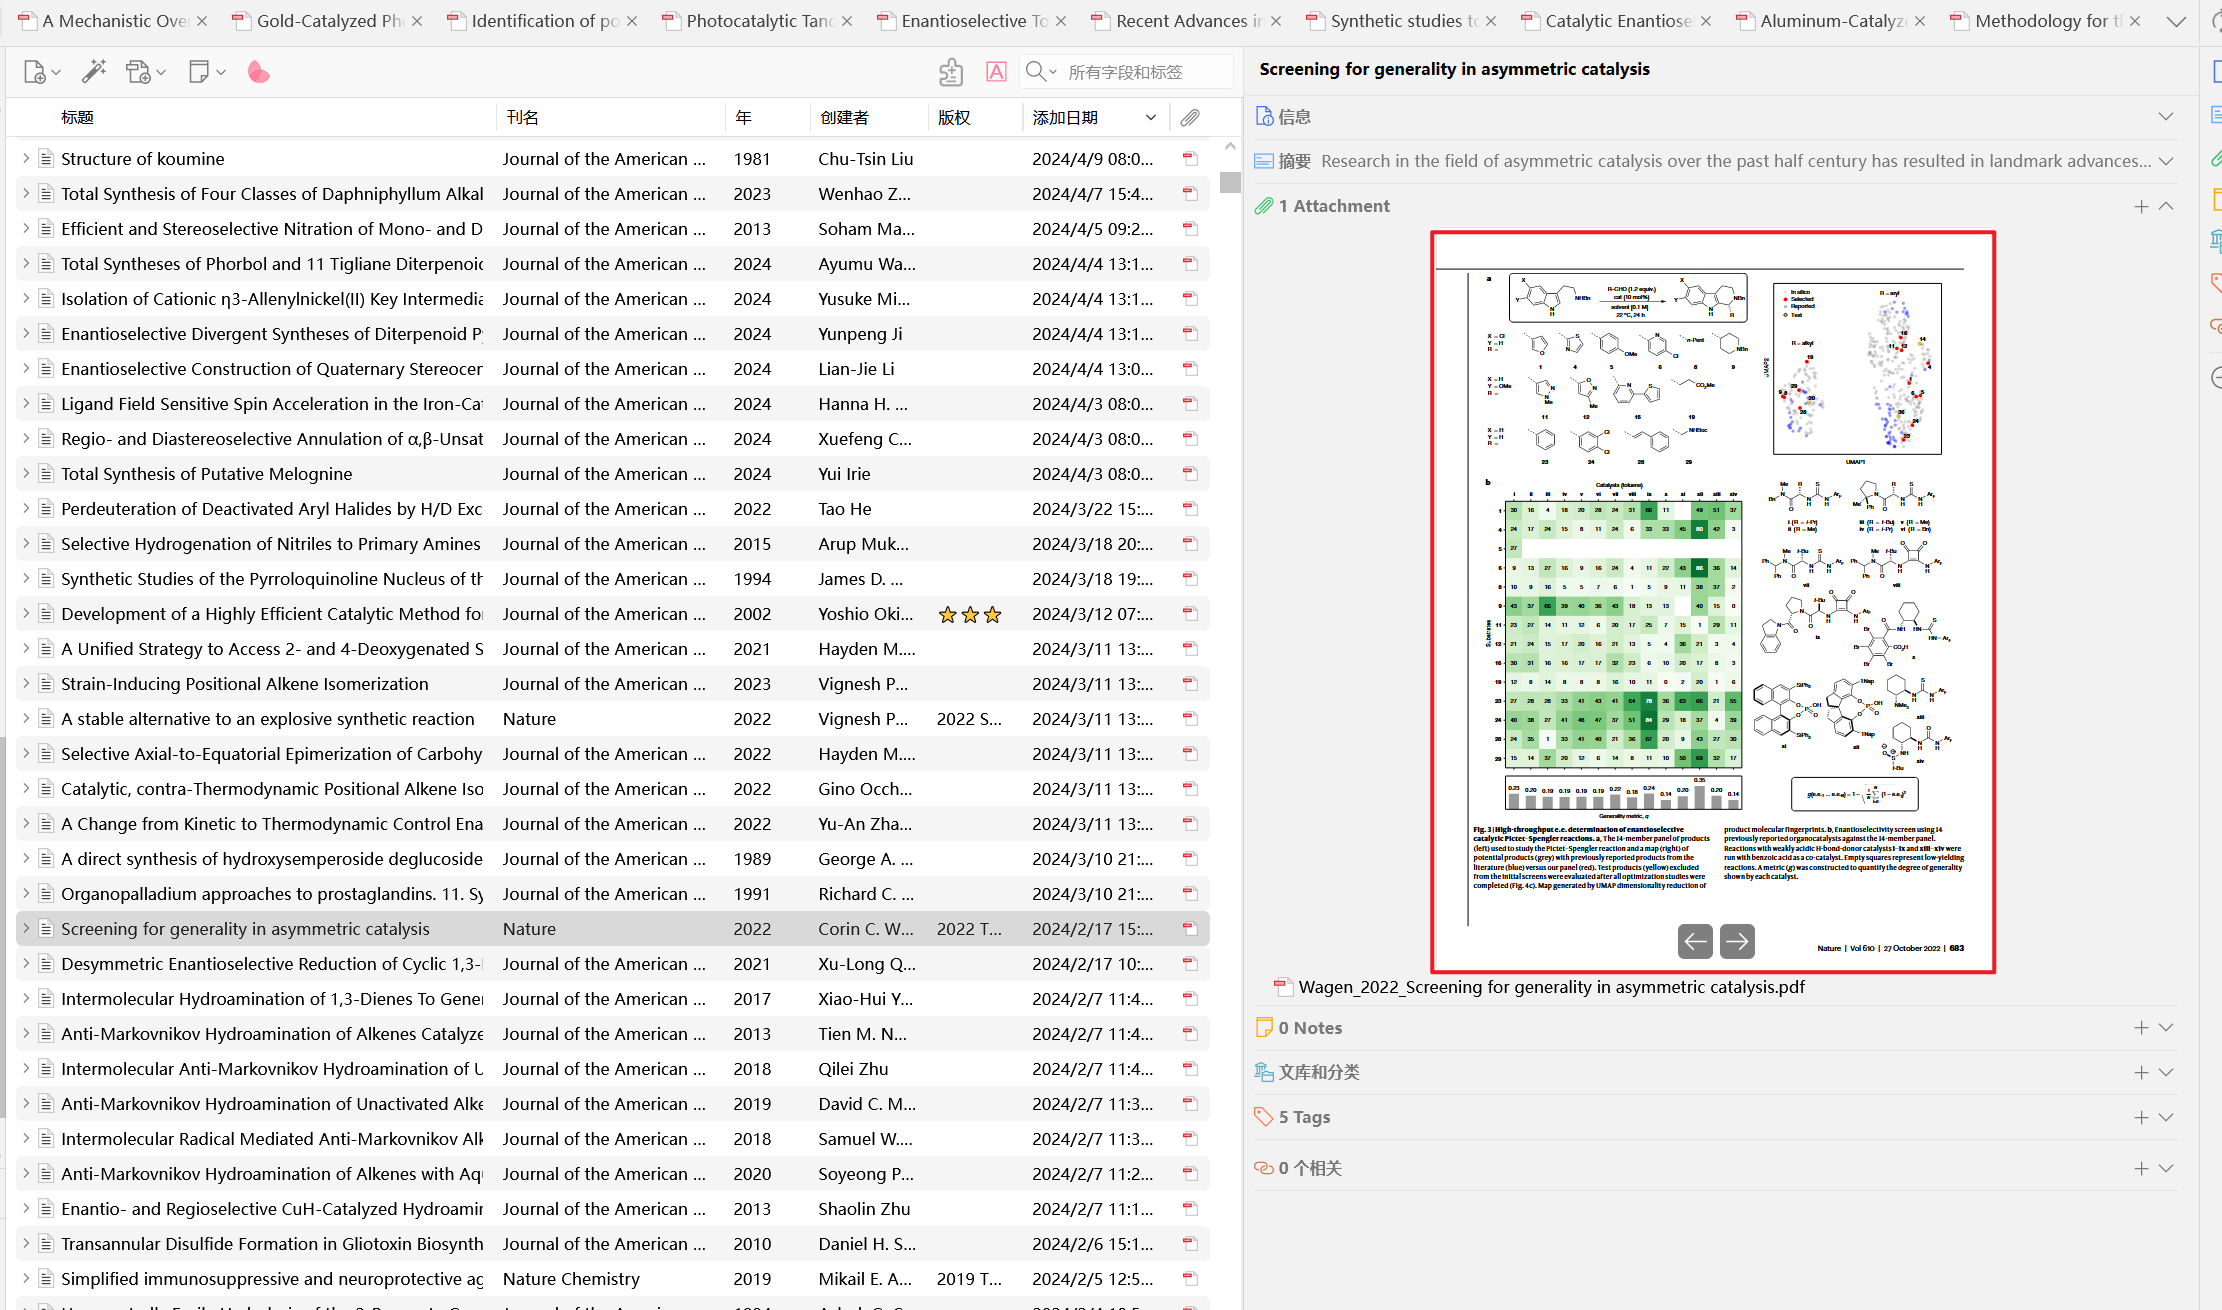Click the paperclip attachment column header
Screen dimensions: 2222x1310
click(1189, 118)
